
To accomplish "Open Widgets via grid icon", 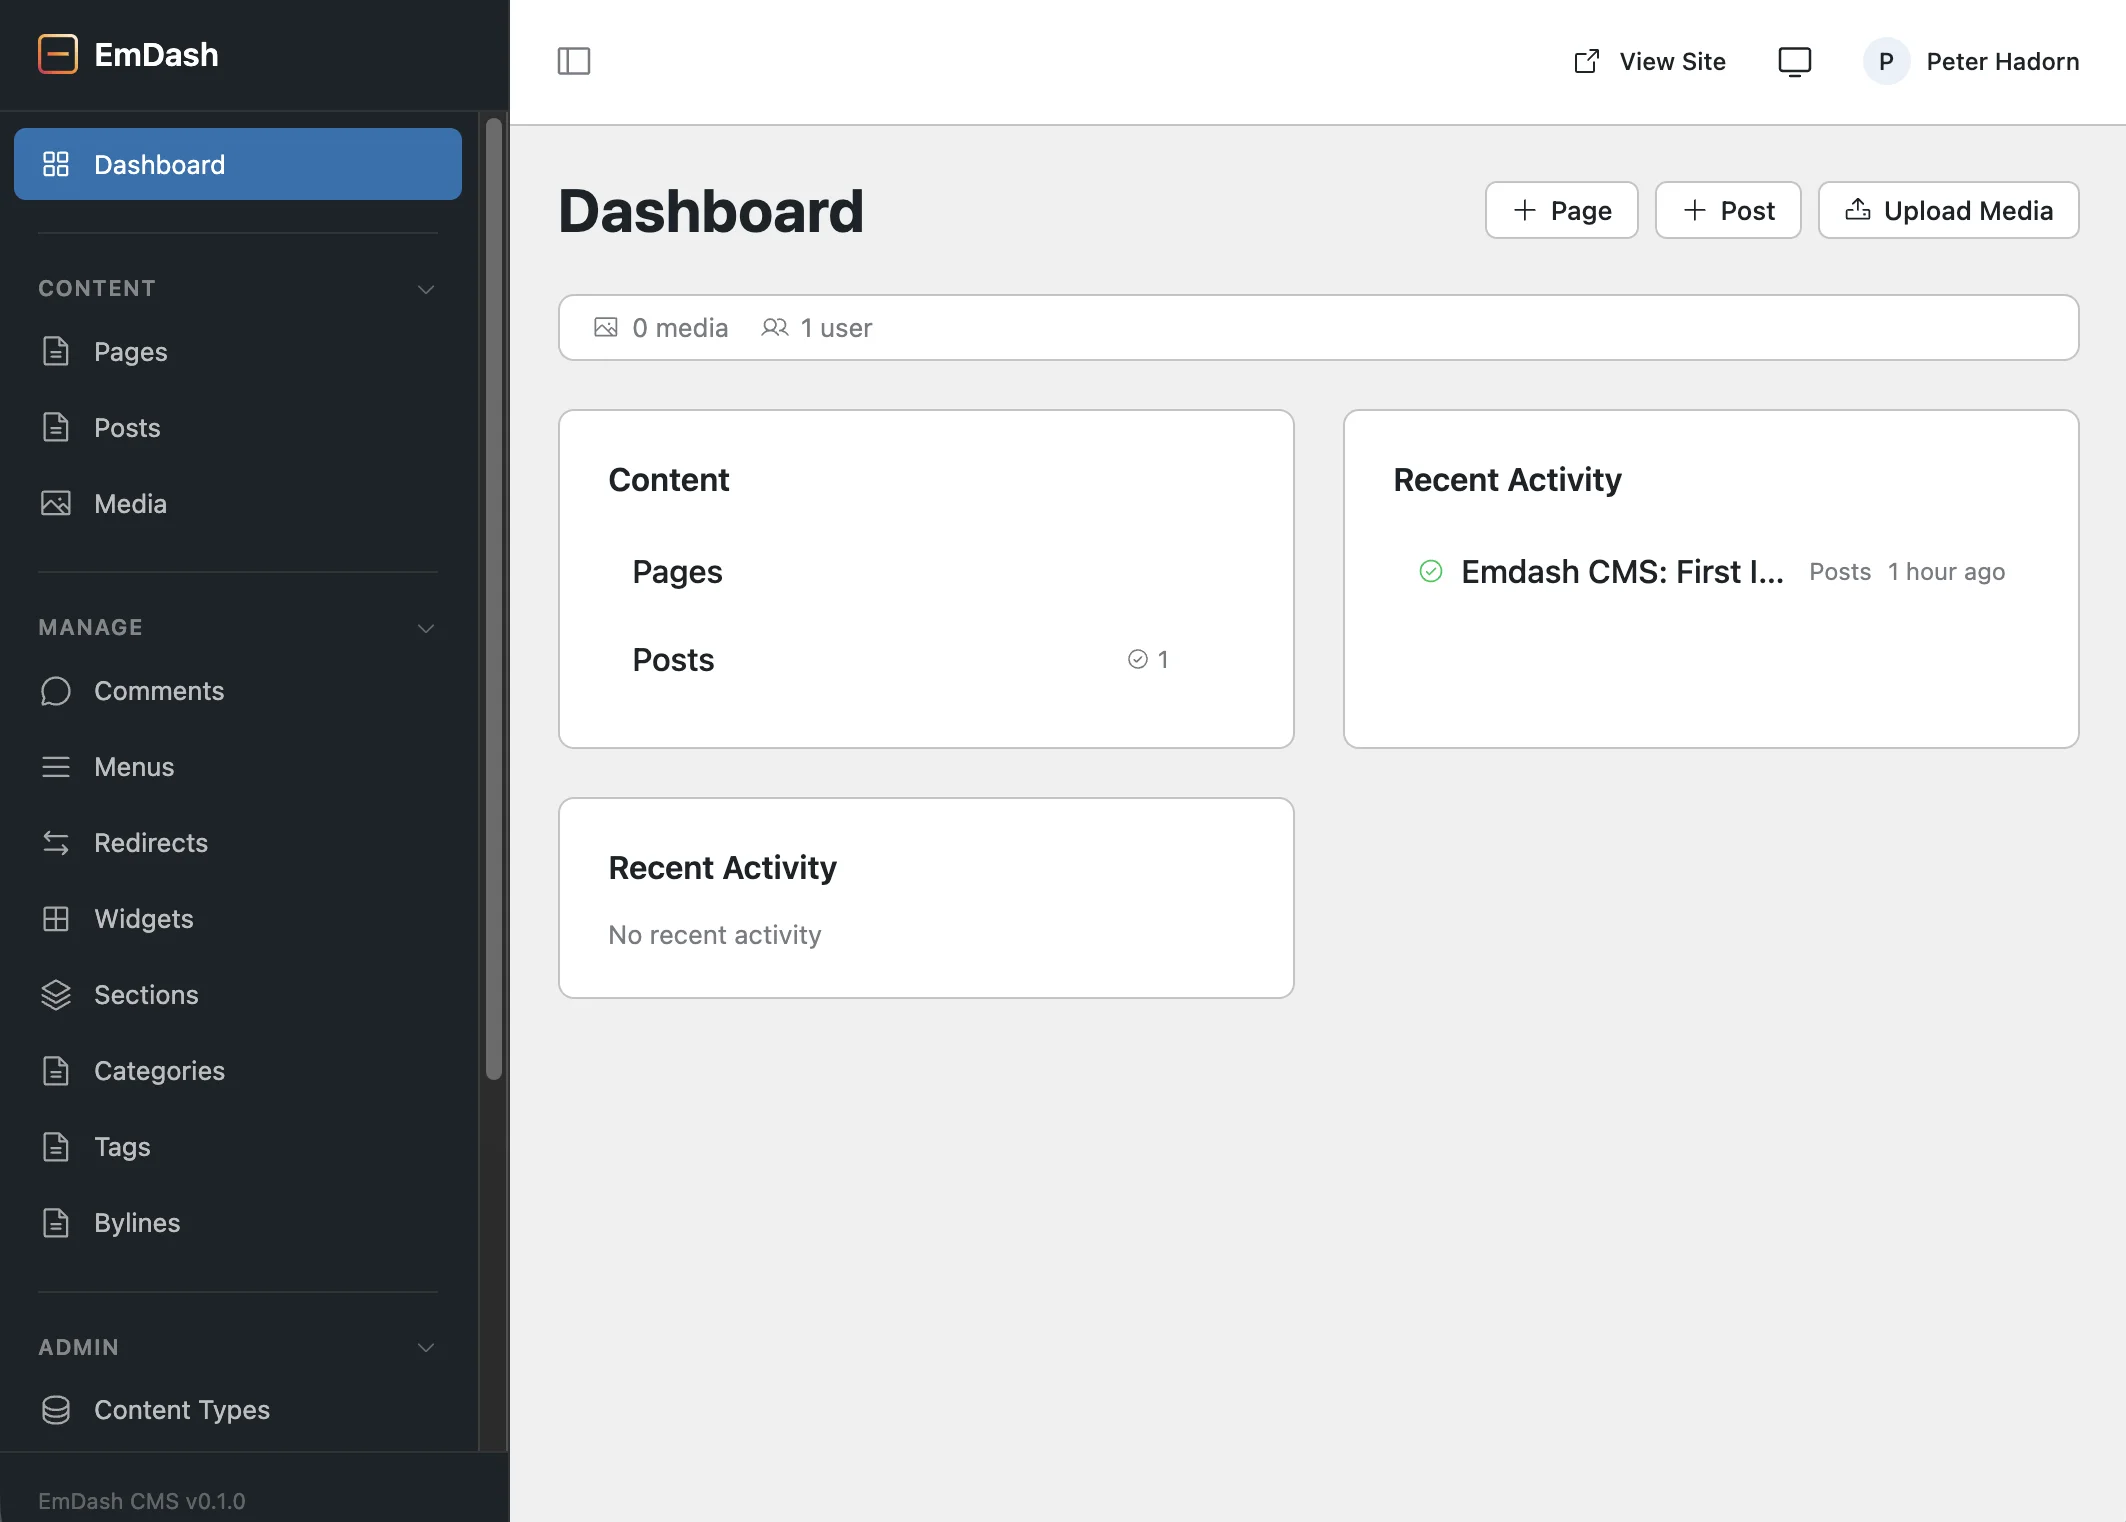I will tap(56, 919).
